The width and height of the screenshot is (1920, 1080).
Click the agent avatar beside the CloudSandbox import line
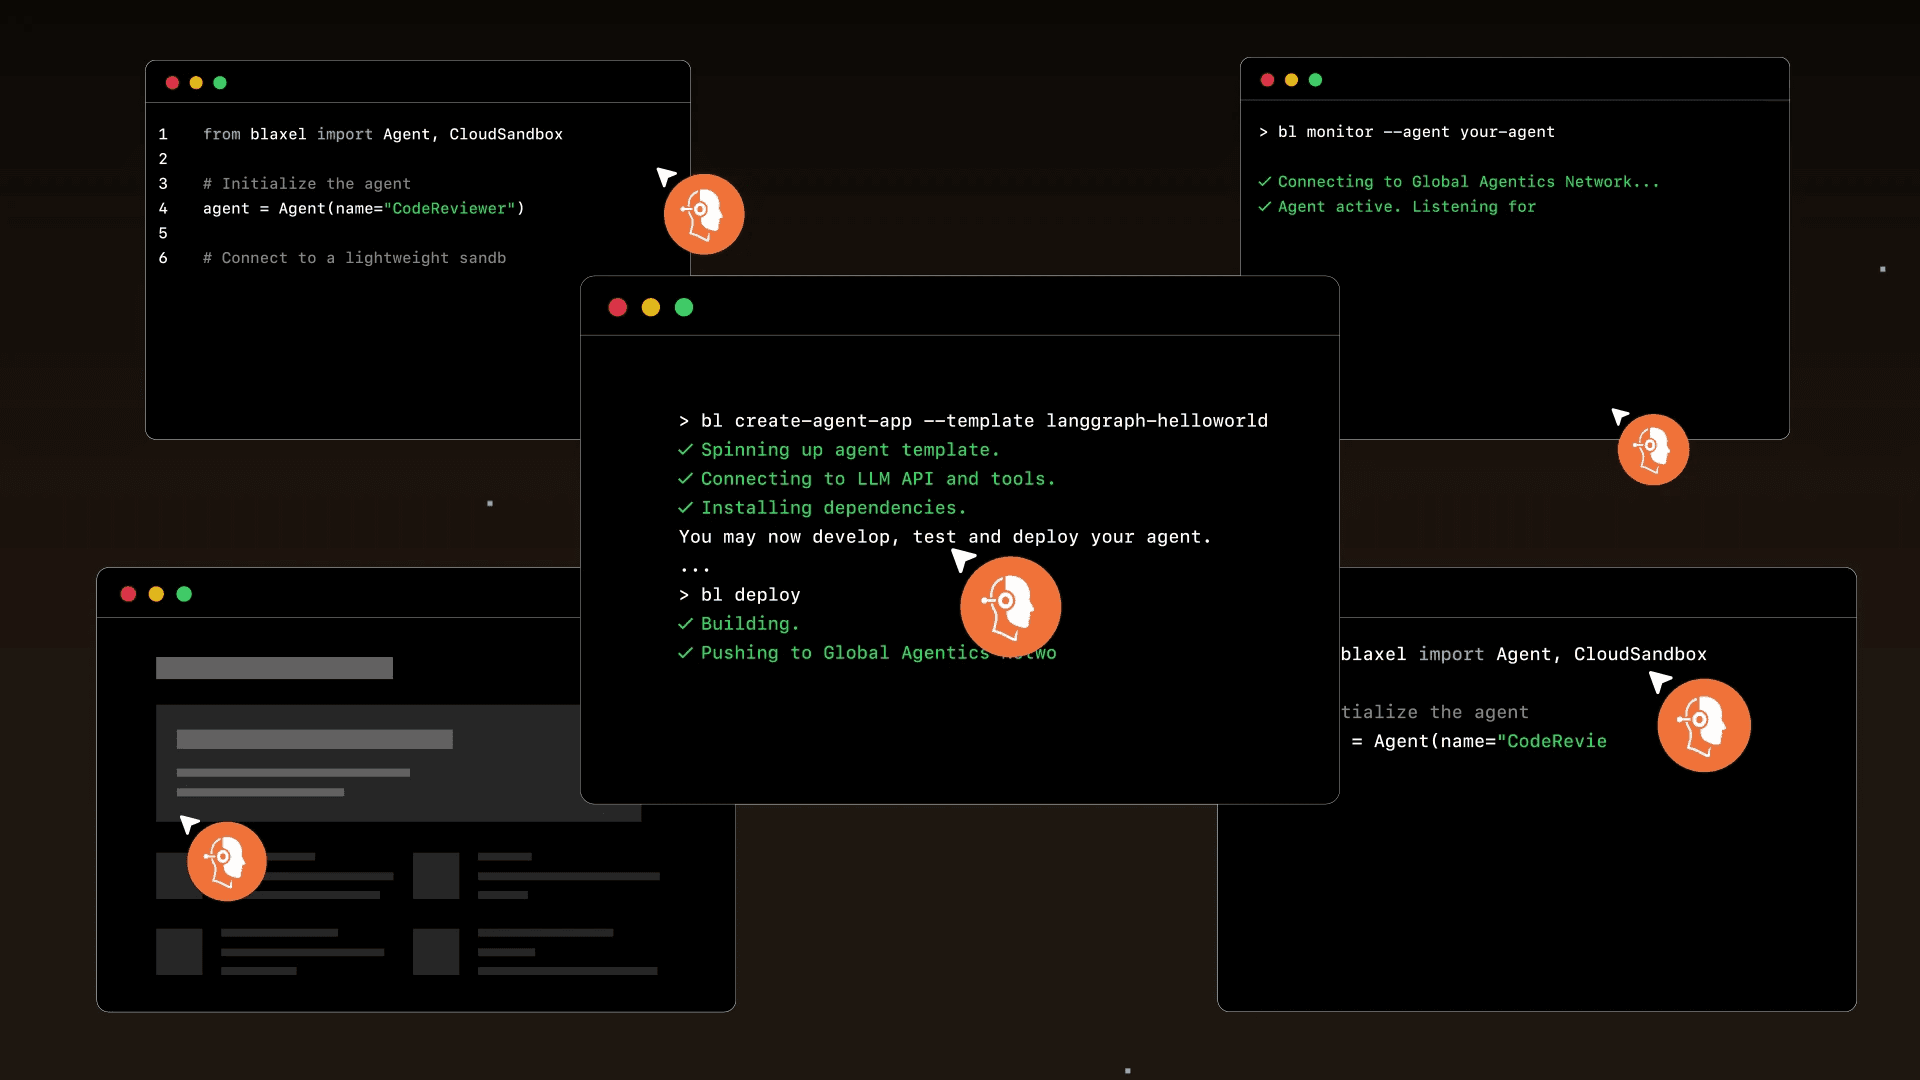point(1703,725)
